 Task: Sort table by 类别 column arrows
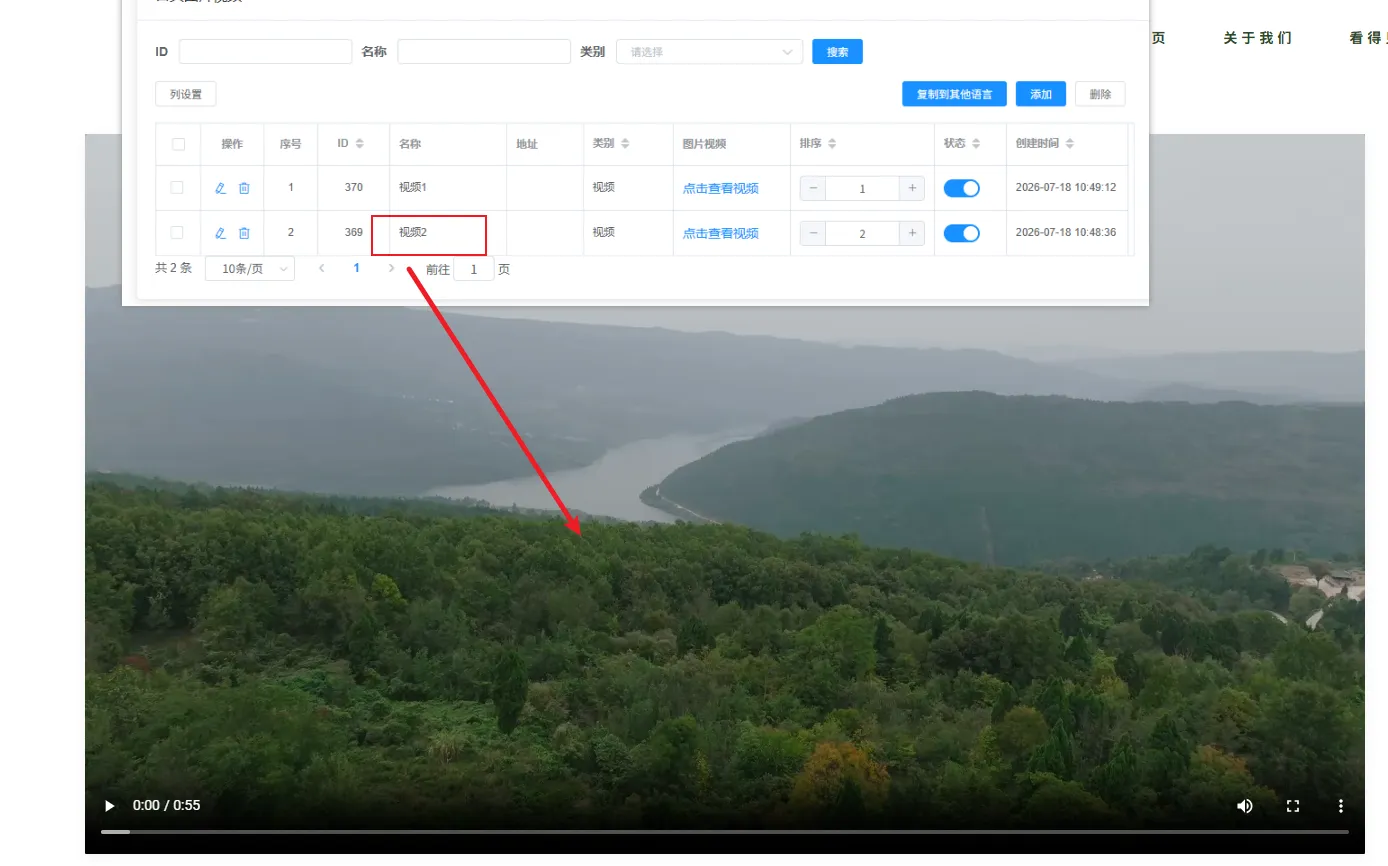[625, 144]
